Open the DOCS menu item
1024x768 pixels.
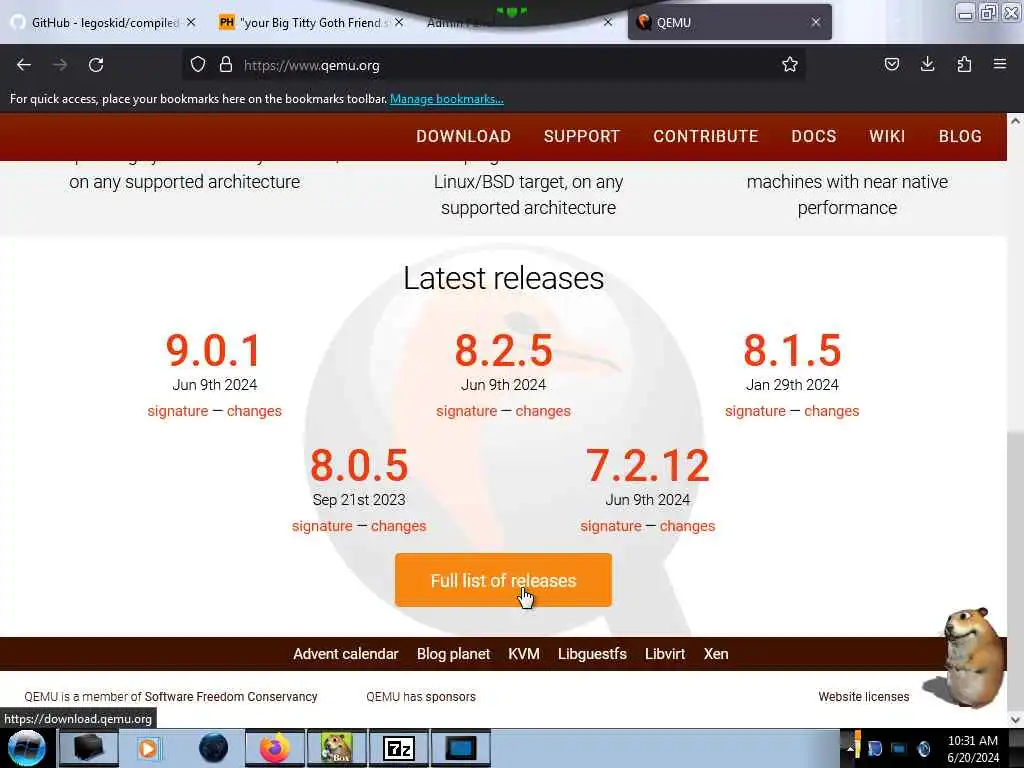point(814,136)
